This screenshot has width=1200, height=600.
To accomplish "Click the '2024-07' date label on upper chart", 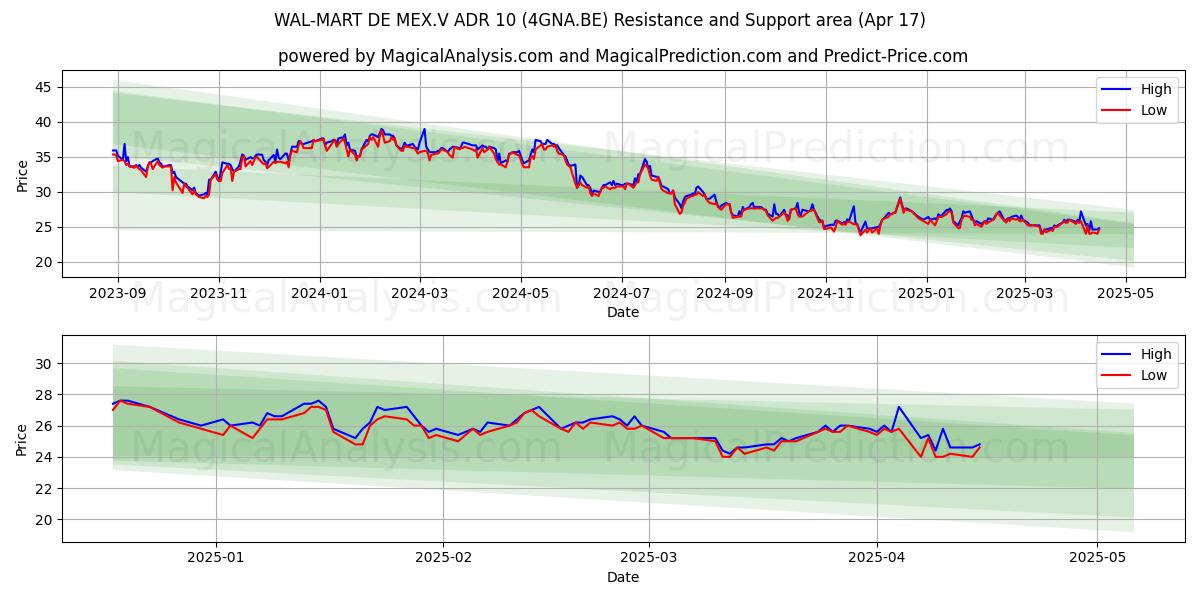I will (621, 295).
